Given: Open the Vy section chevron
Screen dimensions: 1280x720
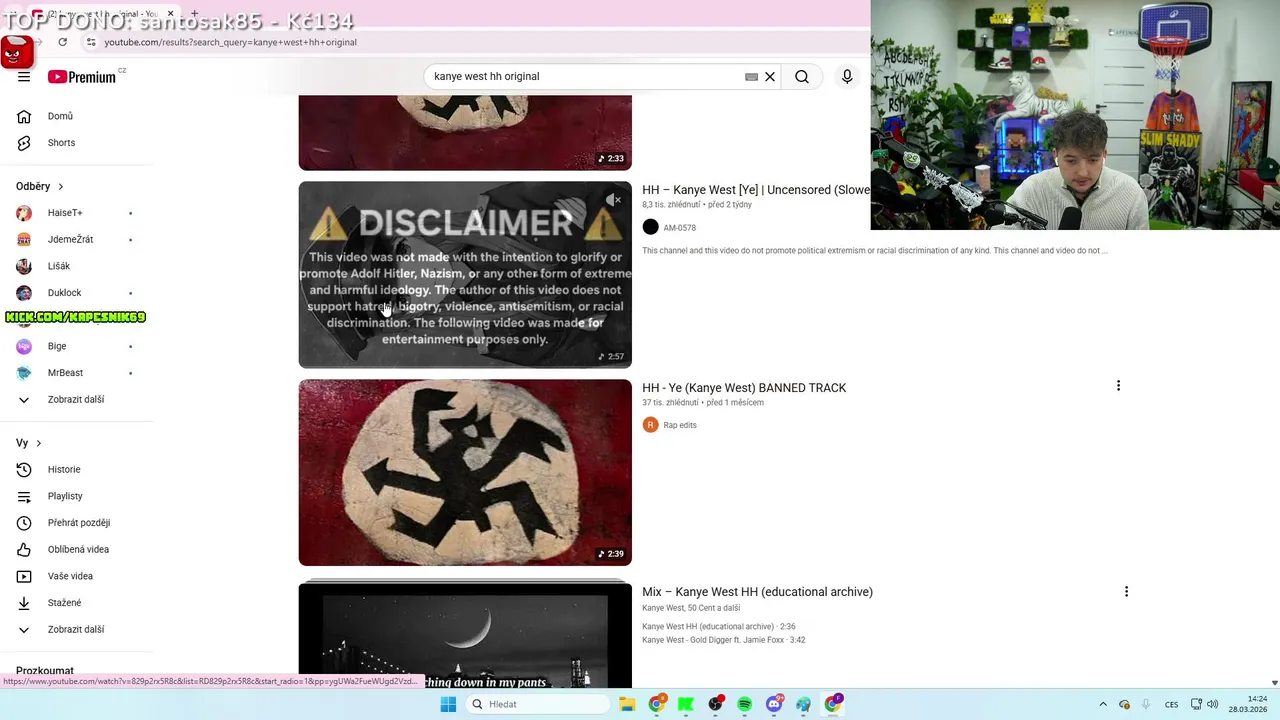Looking at the screenshot, I should [39, 443].
